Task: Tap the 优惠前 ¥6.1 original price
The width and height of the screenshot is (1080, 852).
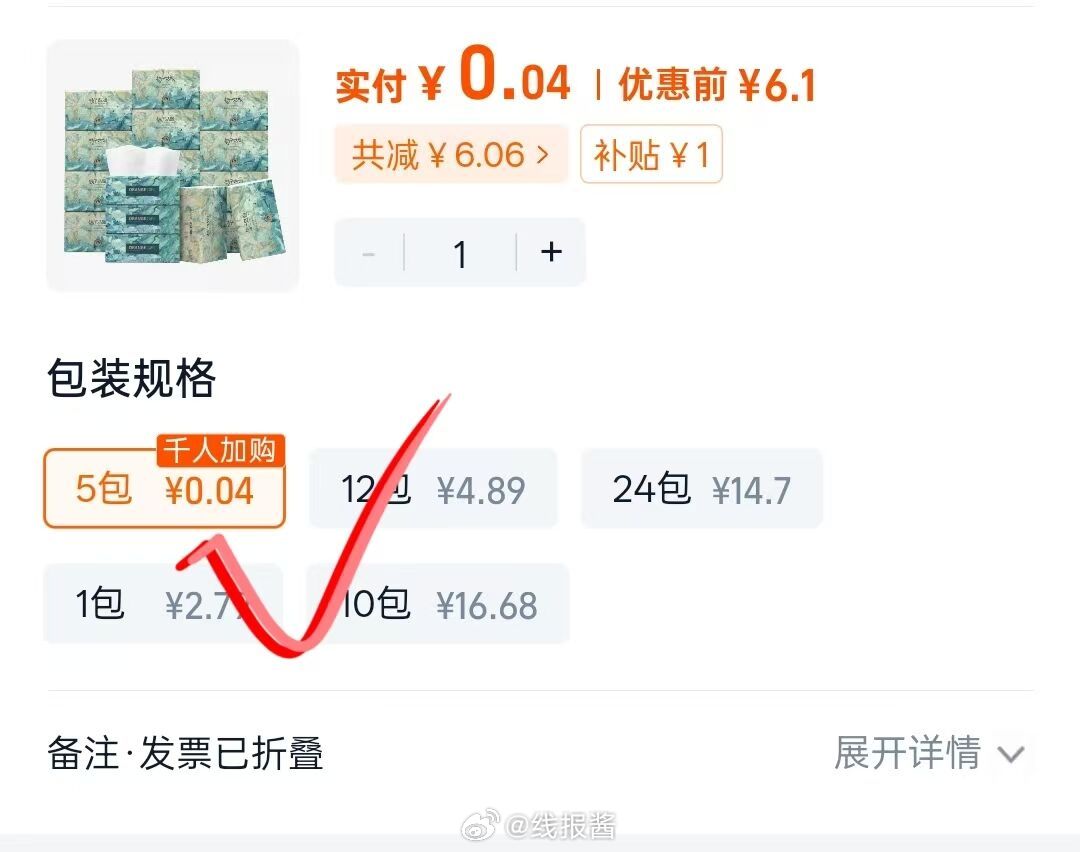Action: (x=717, y=84)
